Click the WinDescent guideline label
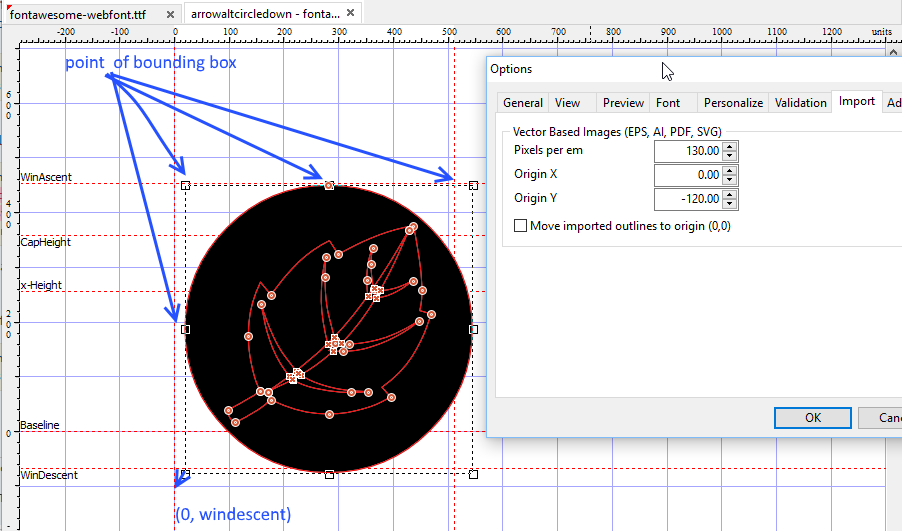Image resolution: width=902 pixels, height=531 pixels. pyautogui.click(x=49, y=475)
